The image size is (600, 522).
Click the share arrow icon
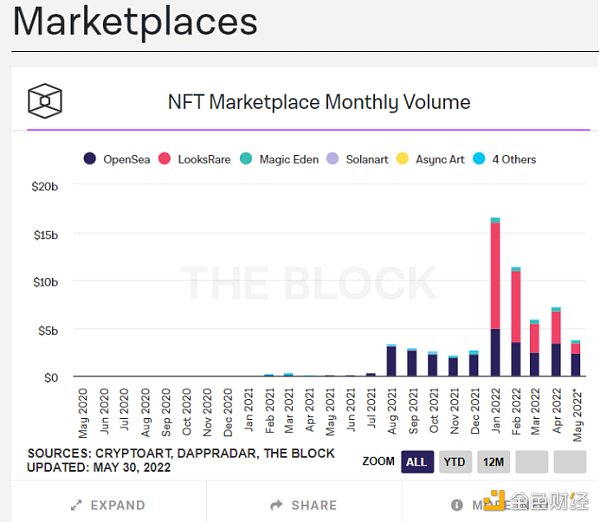[x=278, y=505]
